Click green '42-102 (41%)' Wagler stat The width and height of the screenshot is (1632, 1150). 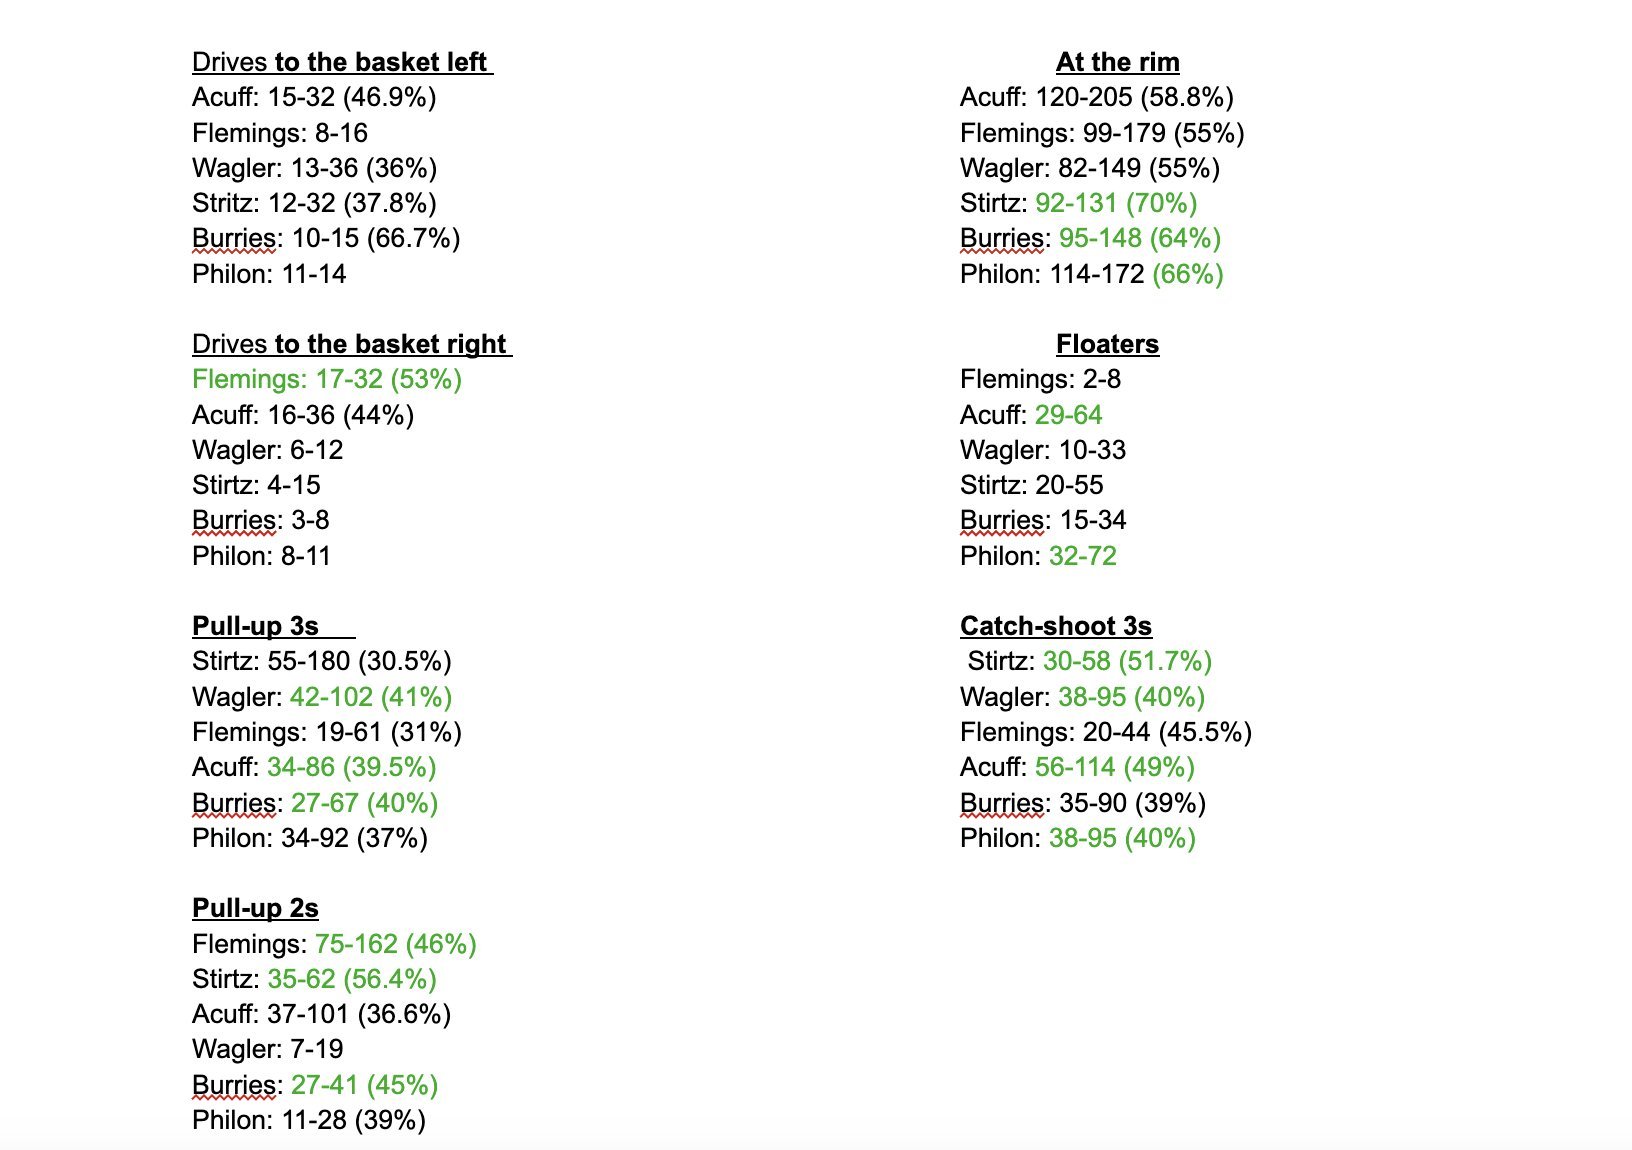[x=371, y=697]
